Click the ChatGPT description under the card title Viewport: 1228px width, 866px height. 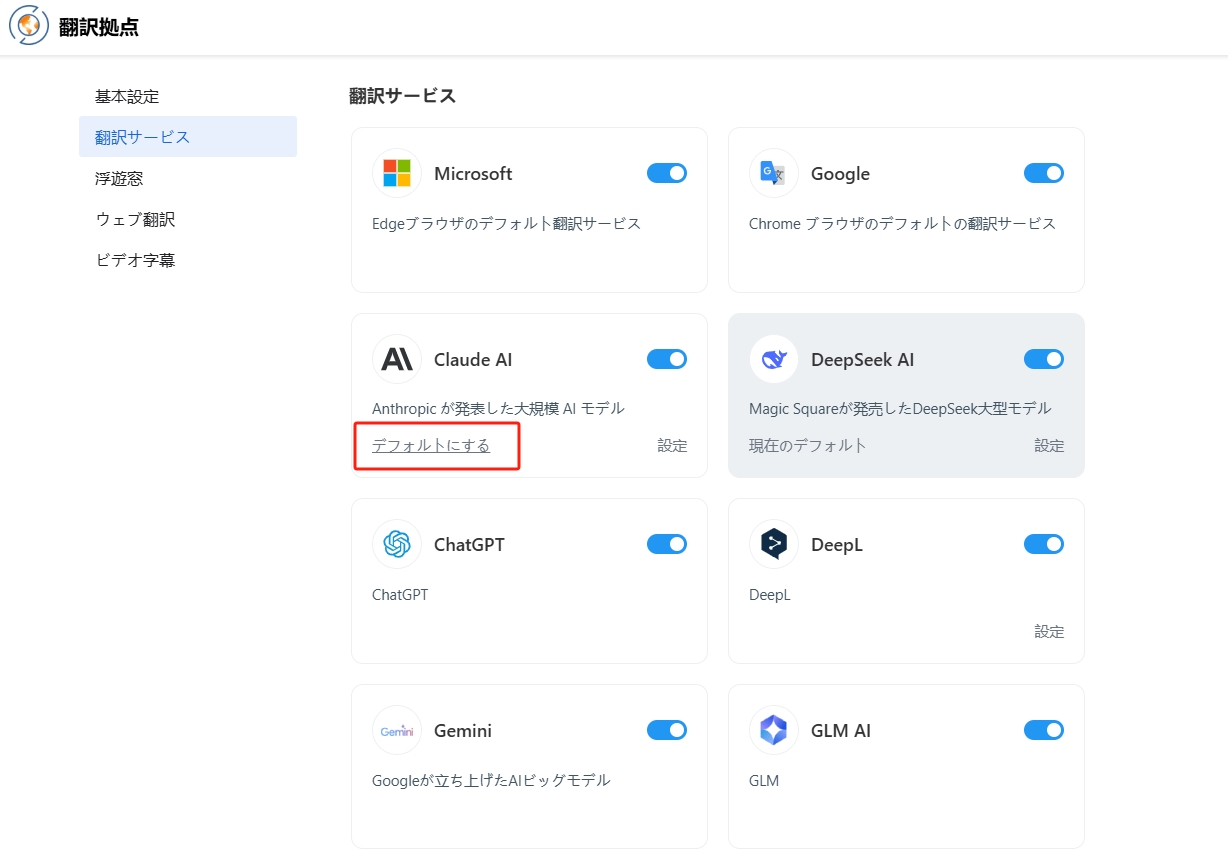[400, 594]
